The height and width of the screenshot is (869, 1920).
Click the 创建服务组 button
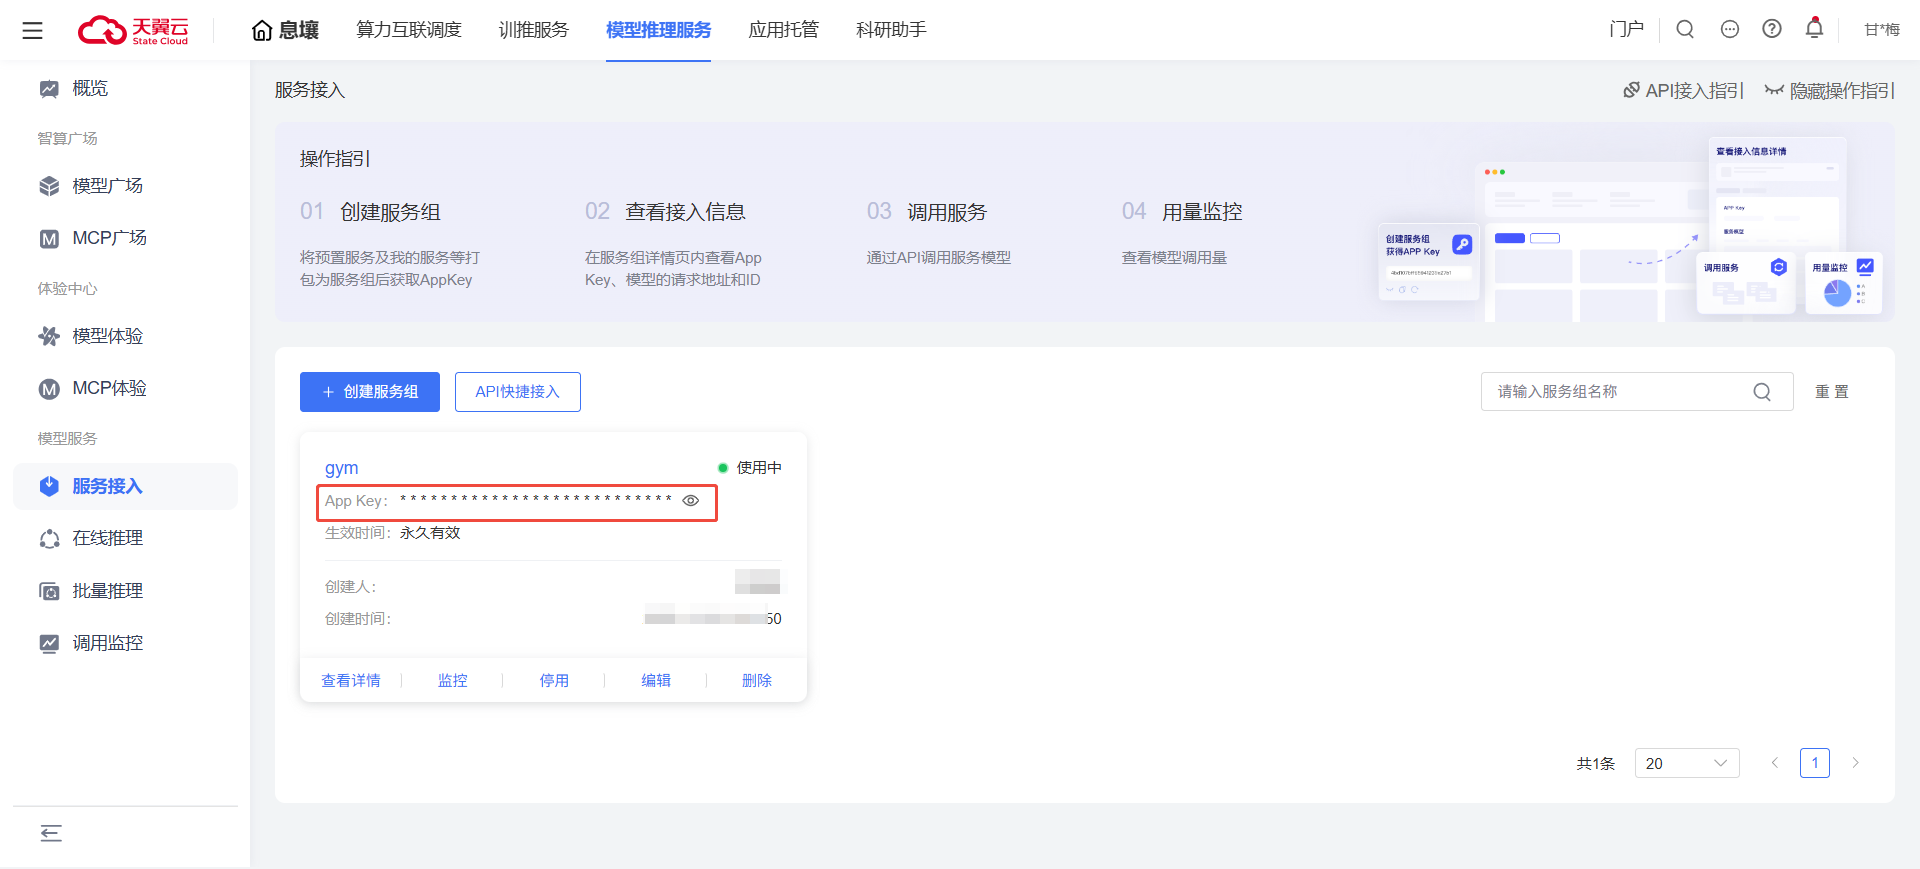coord(370,392)
